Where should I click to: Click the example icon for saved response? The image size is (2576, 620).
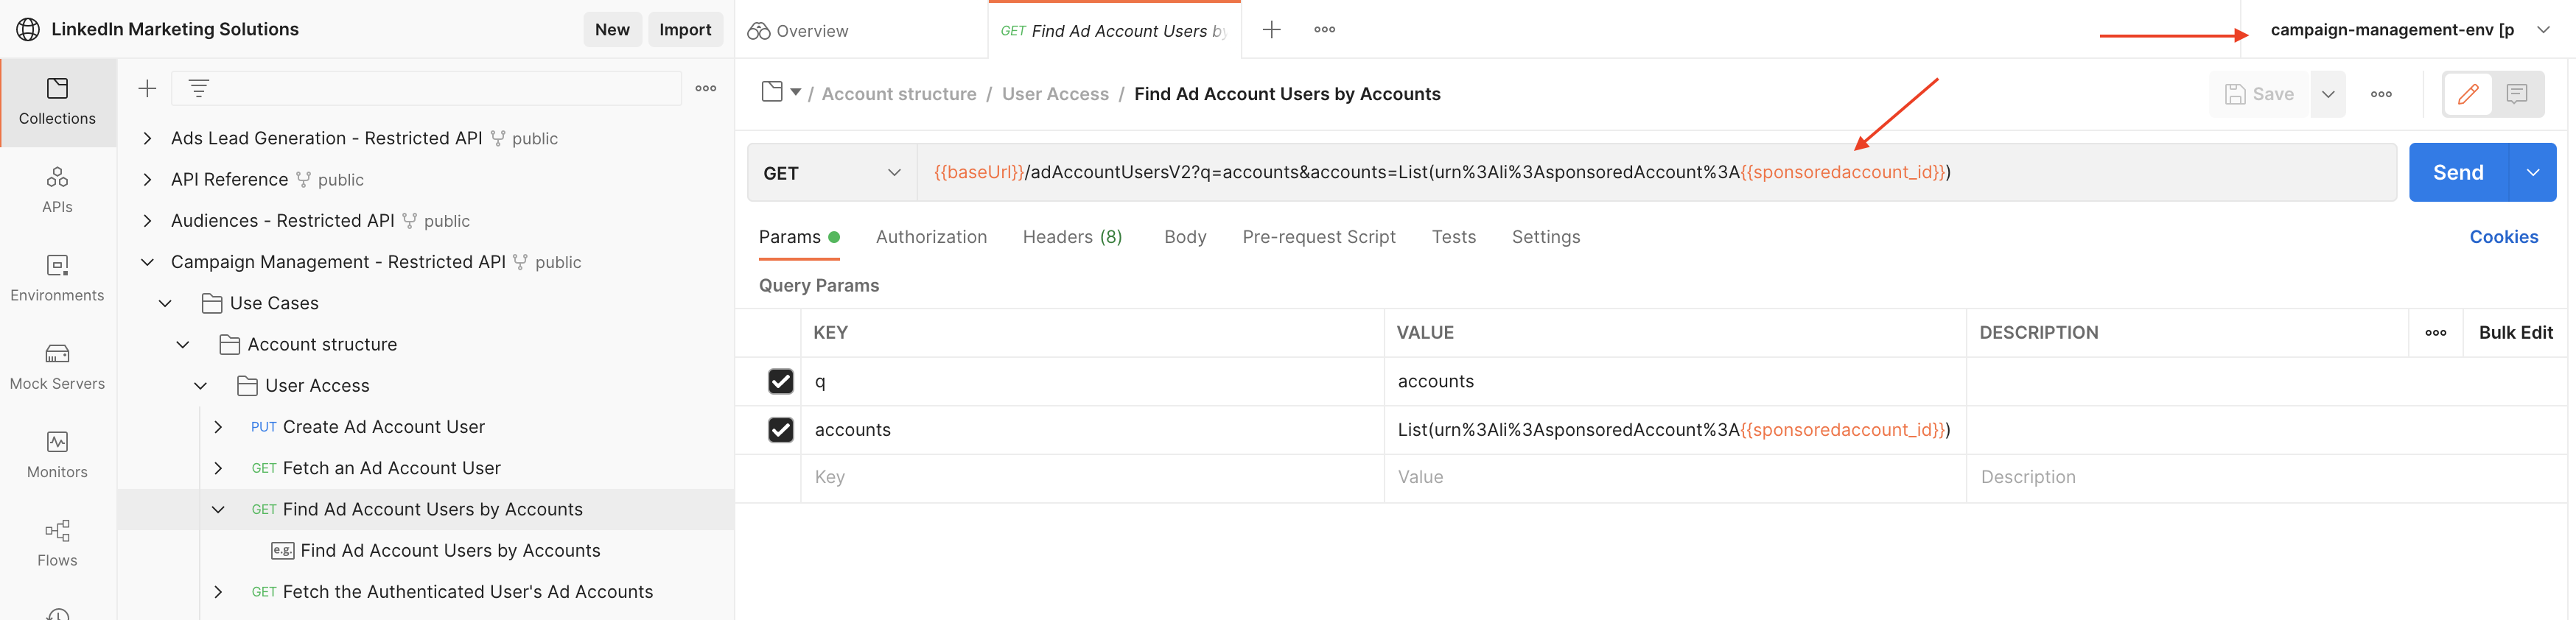tap(282, 550)
